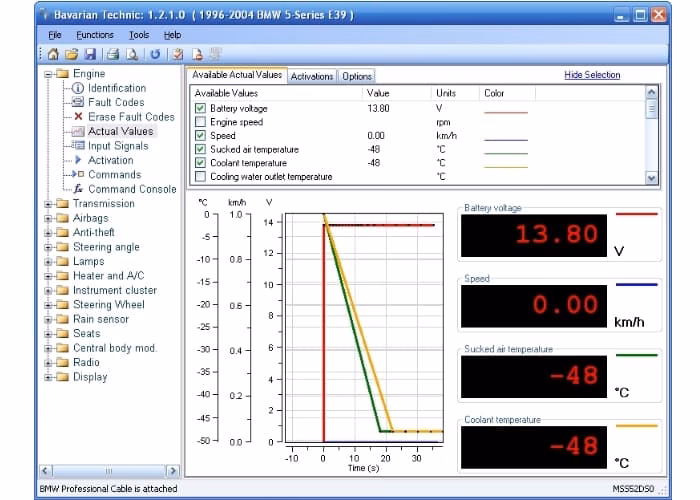The height and width of the screenshot is (500, 700).
Task: Collapse the Engine tree node
Action: [48, 74]
